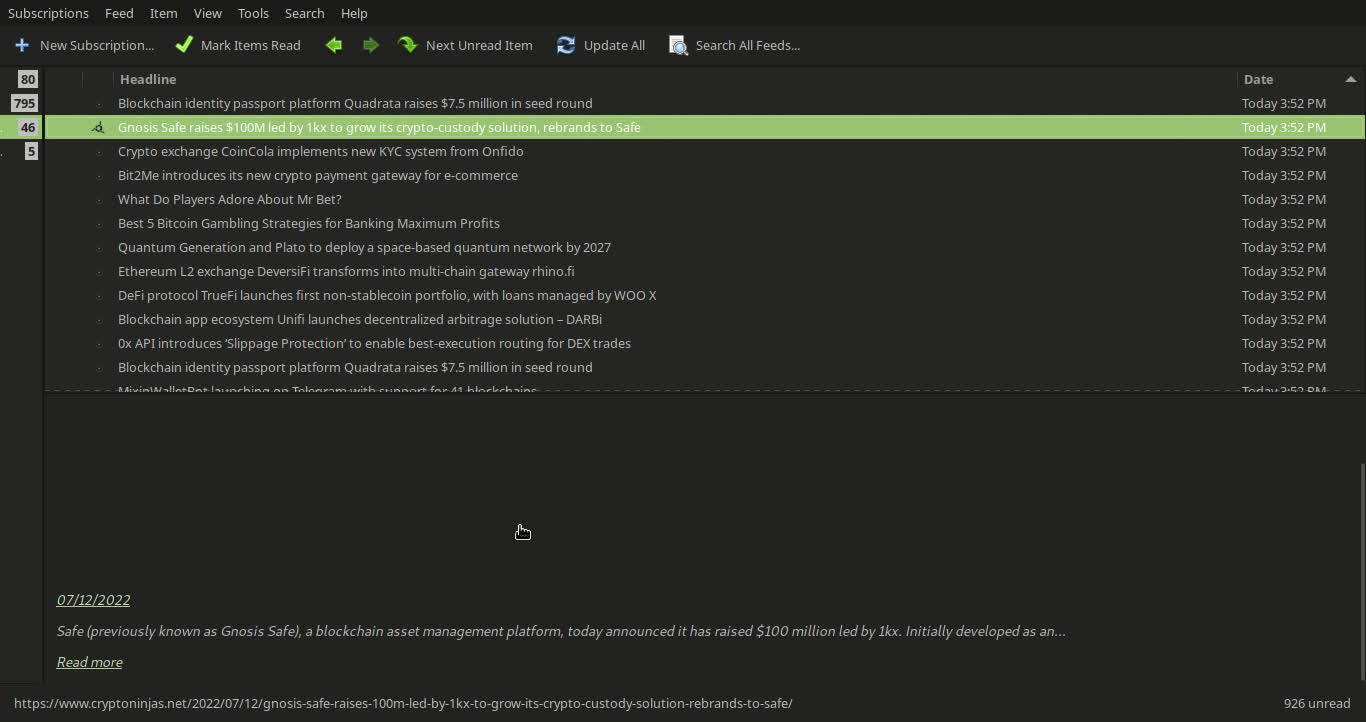The image size is (1366, 722).
Task: Open the 07/12/2022 date link
Action: tap(93, 600)
